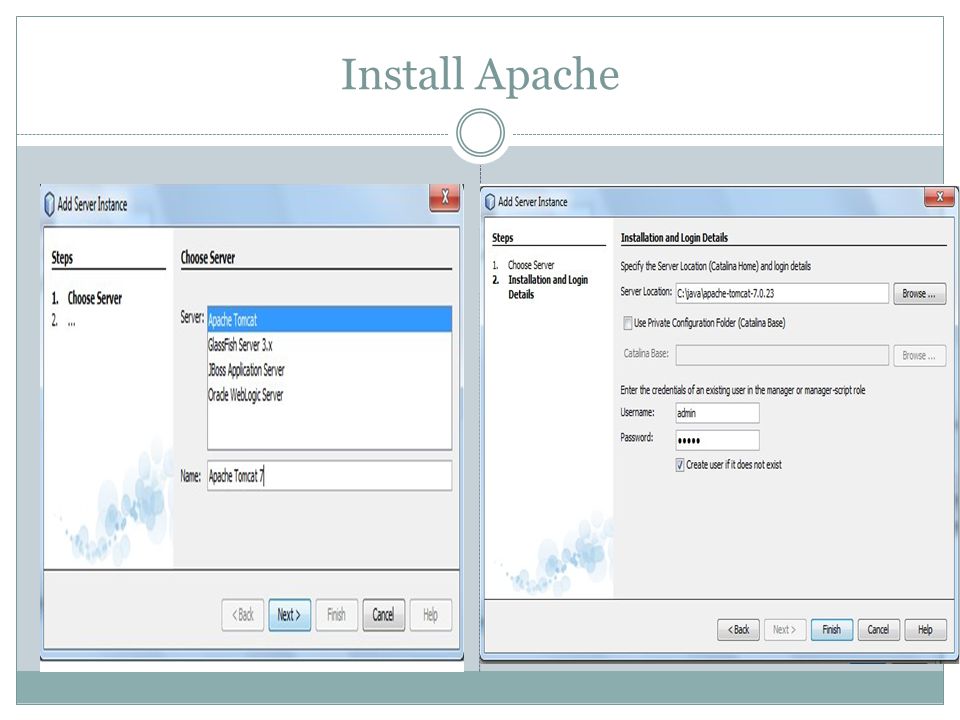960x720 pixels.
Task: Click the disabled Catalina Base Browse button
Action: point(920,355)
